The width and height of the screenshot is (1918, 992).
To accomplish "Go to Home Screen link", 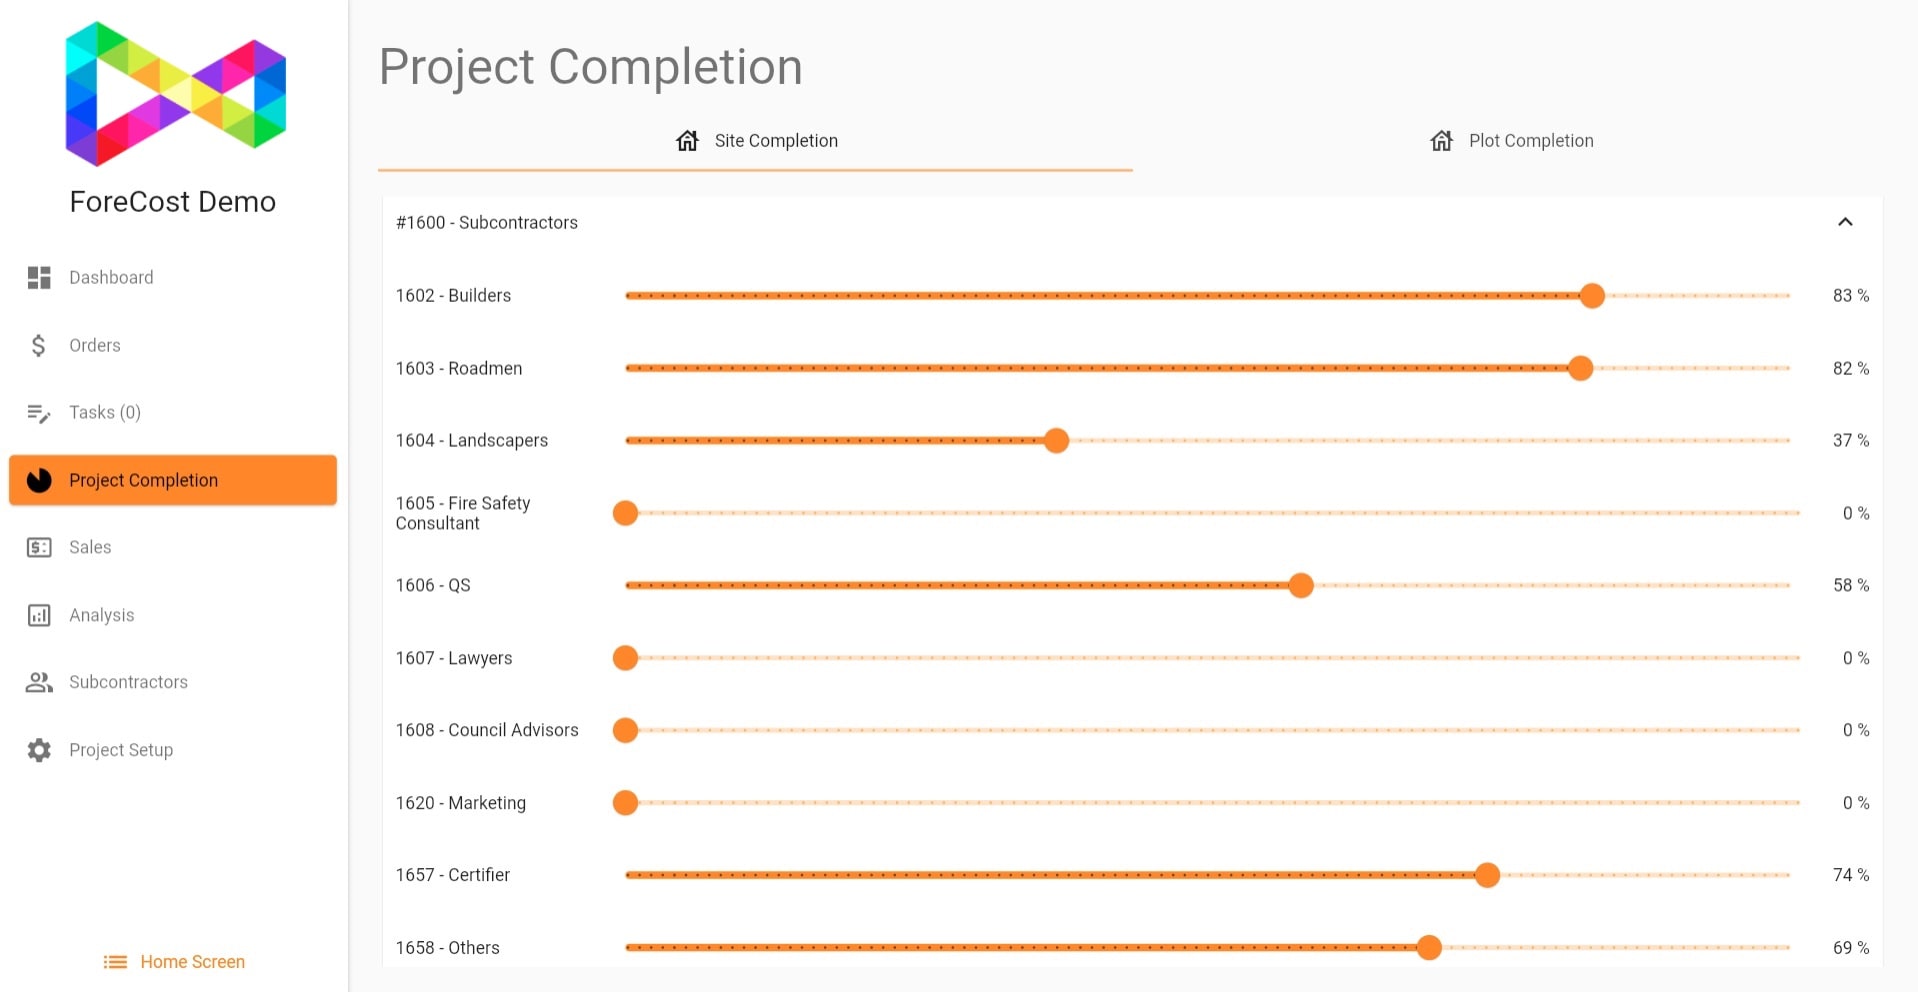I will (192, 962).
